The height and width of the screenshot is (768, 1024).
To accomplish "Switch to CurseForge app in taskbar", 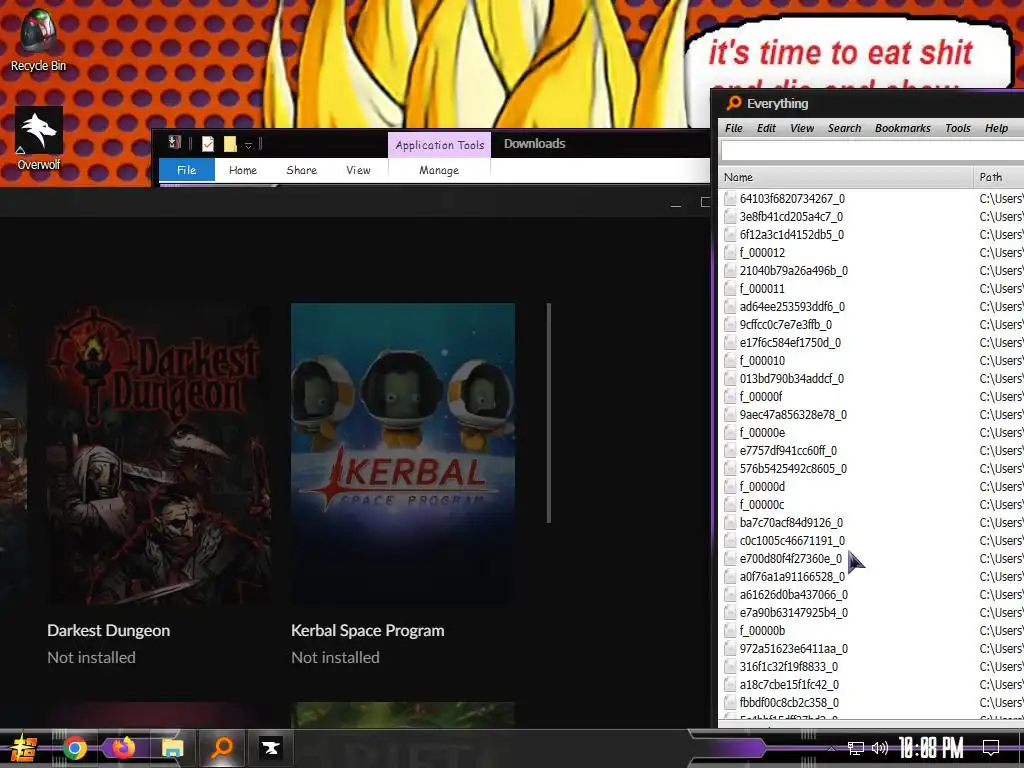I will click(270, 748).
